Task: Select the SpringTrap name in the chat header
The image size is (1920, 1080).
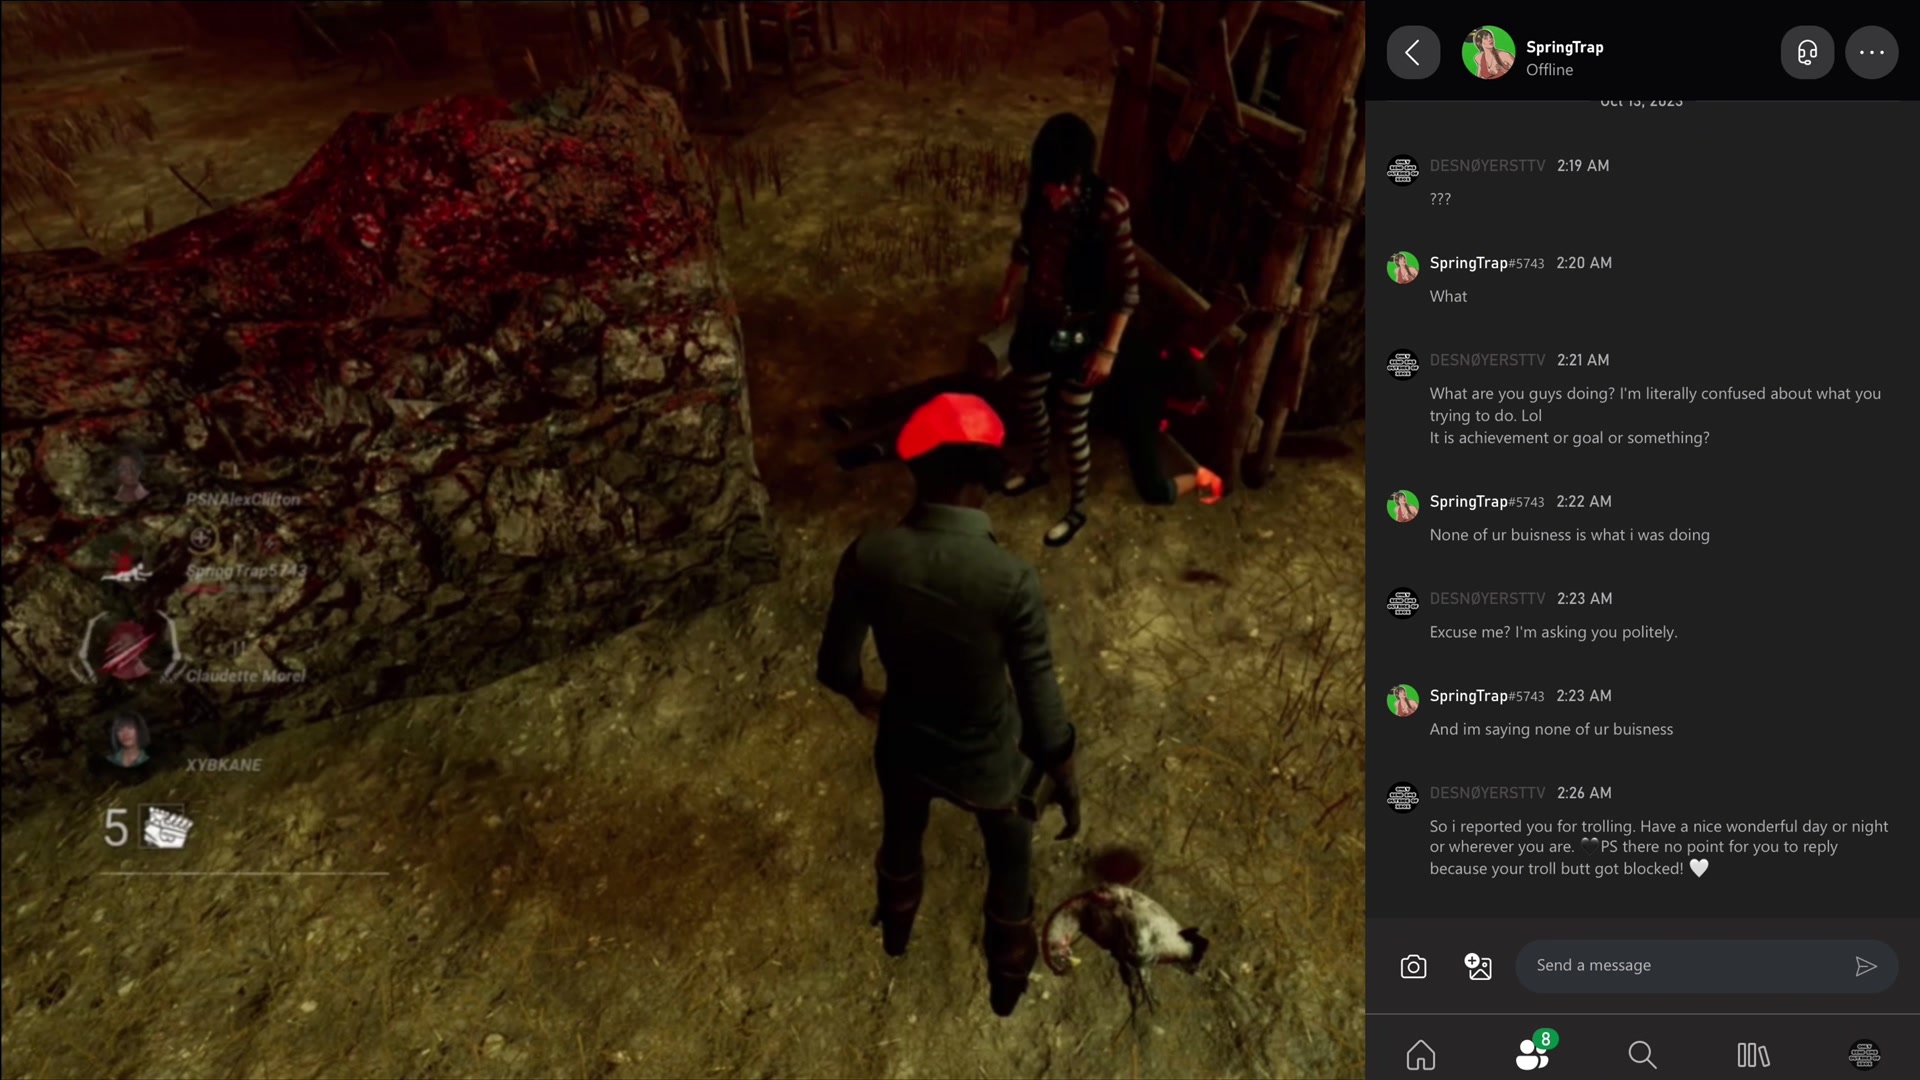Action: tap(1564, 47)
